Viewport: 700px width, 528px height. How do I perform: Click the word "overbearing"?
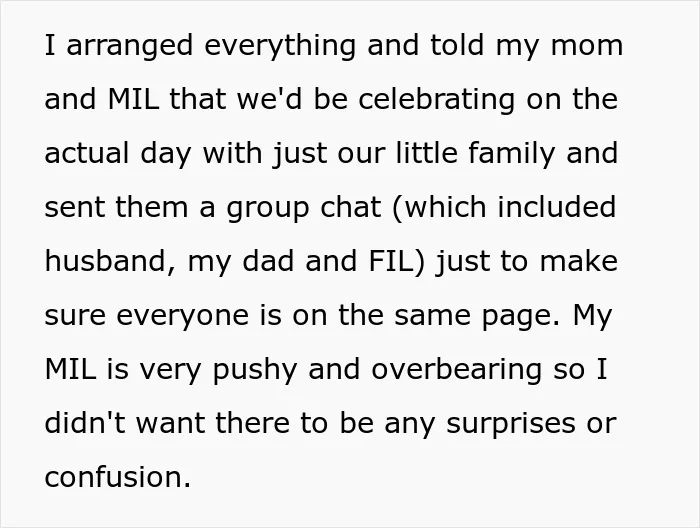click(x=456, y=370)
